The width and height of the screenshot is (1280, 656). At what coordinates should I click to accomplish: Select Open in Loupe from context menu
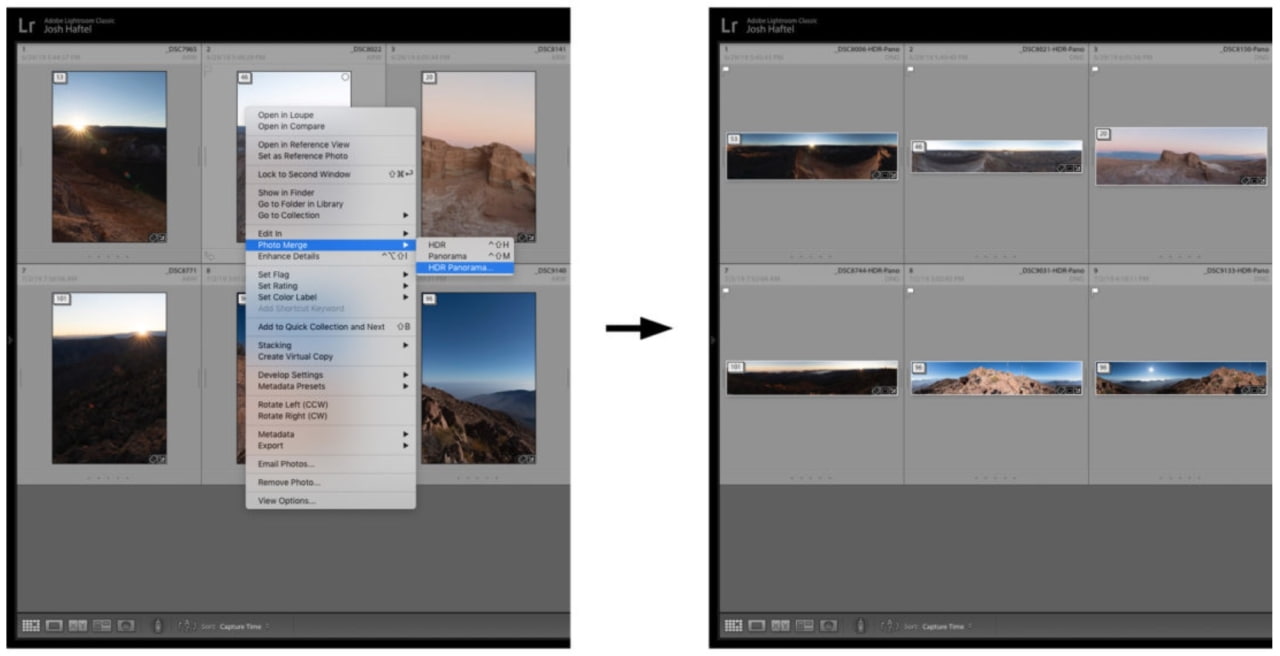pyautogui.click(x=286, y=115)
